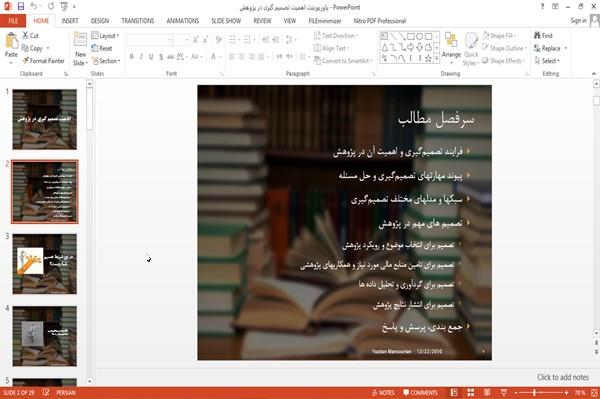This screenshot has height=399, width=600.
Task: Expand the Section dropdown
Action: pos(106,61)
